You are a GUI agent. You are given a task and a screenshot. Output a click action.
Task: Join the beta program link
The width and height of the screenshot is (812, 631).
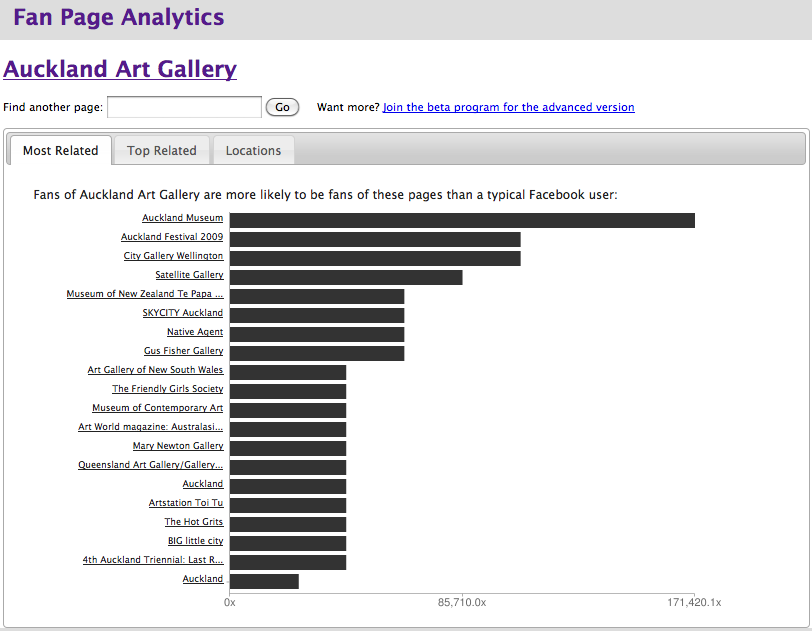[508, 107]
